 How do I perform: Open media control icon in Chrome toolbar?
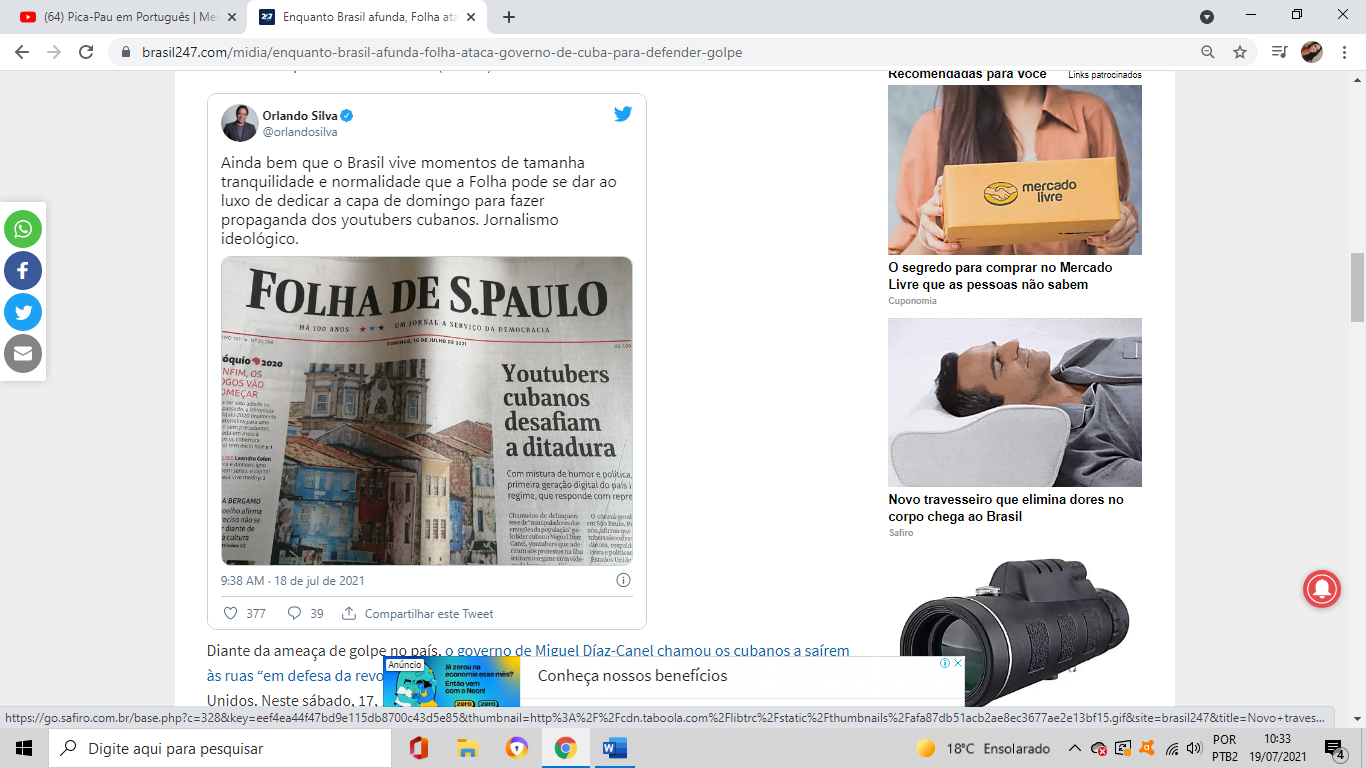1279,52
